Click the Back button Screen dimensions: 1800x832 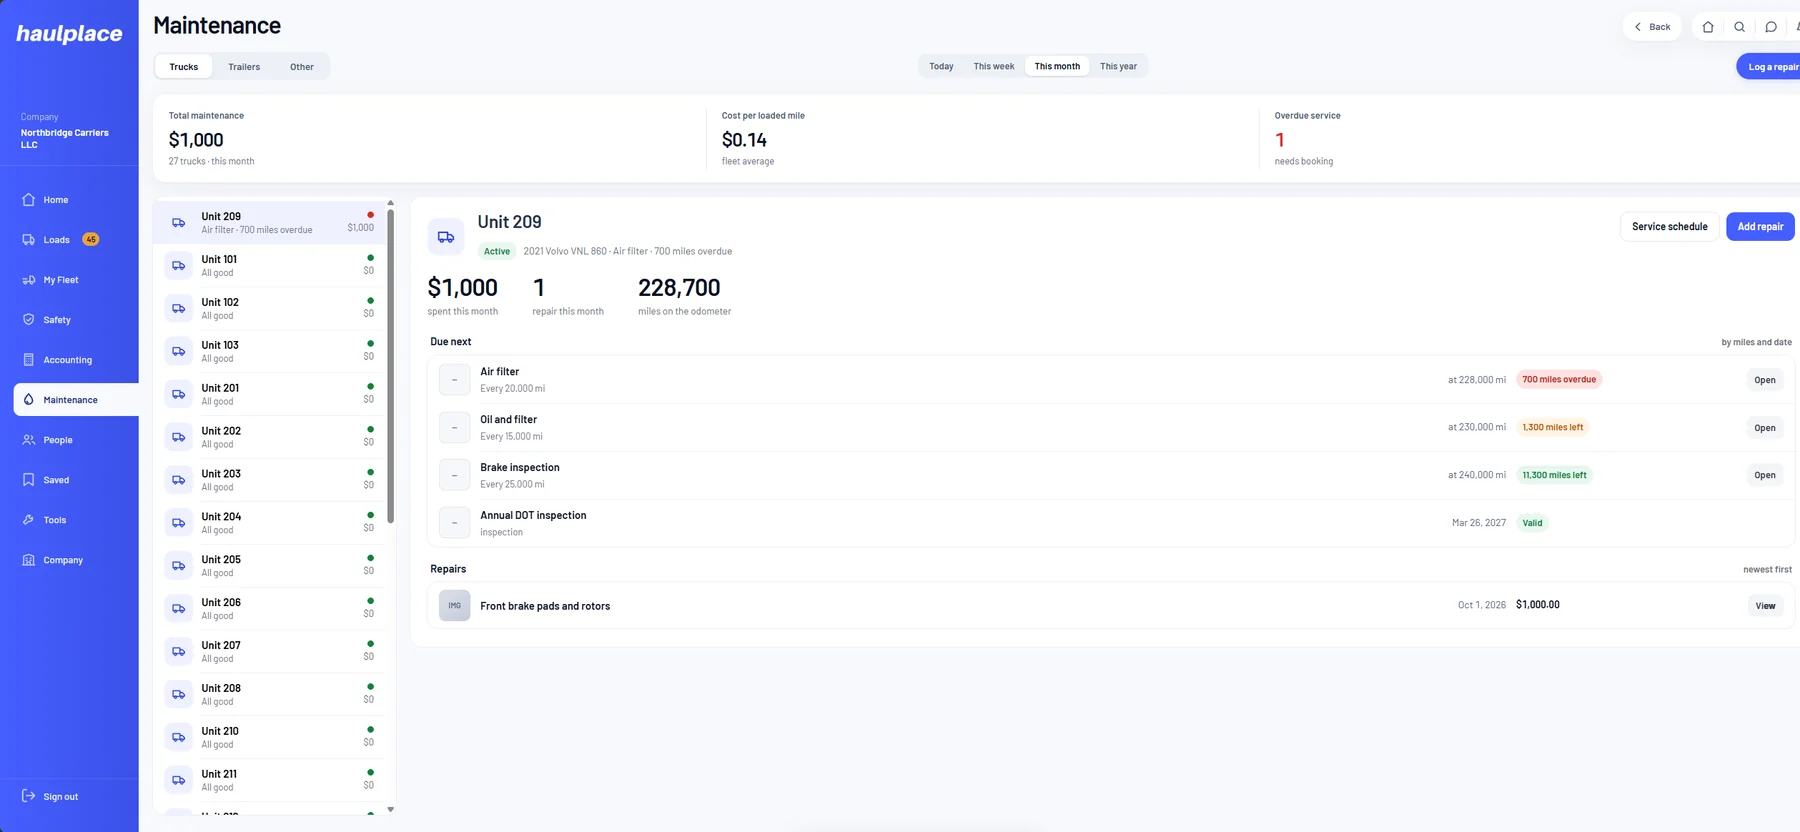tap(1652, 27)
